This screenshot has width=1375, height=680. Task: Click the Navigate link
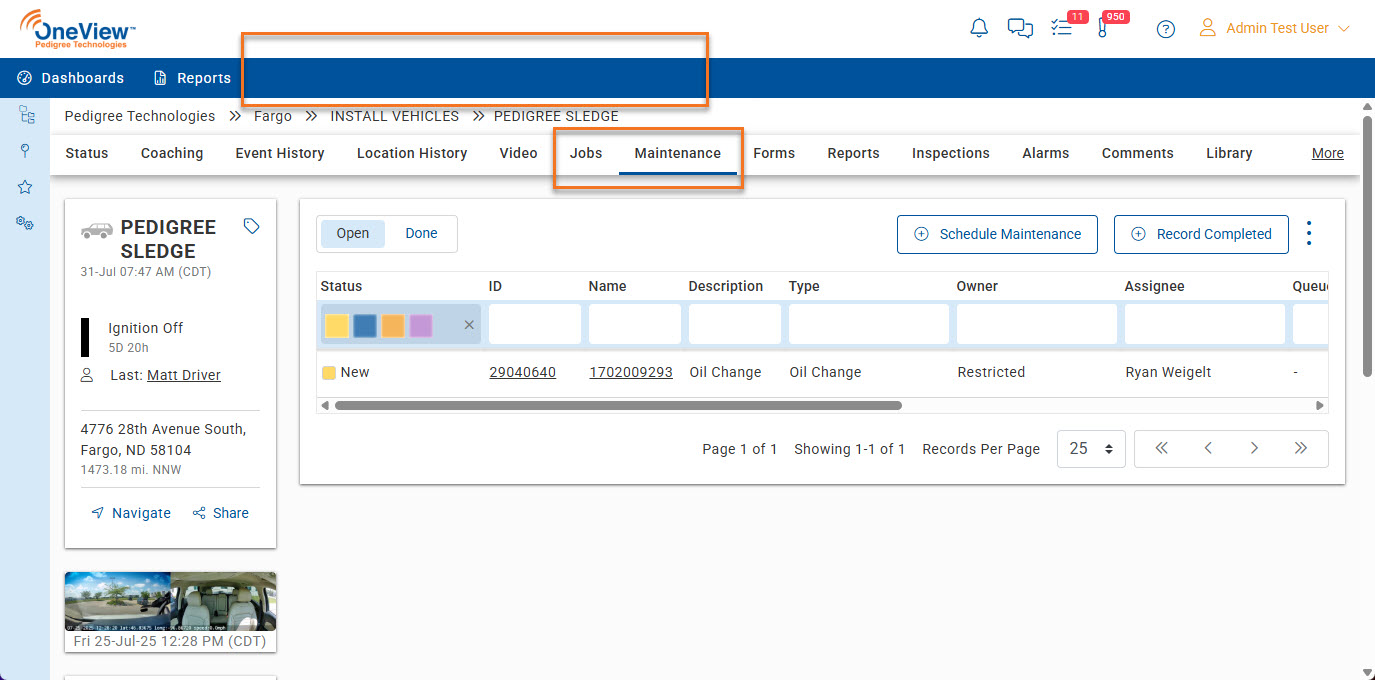131,513
